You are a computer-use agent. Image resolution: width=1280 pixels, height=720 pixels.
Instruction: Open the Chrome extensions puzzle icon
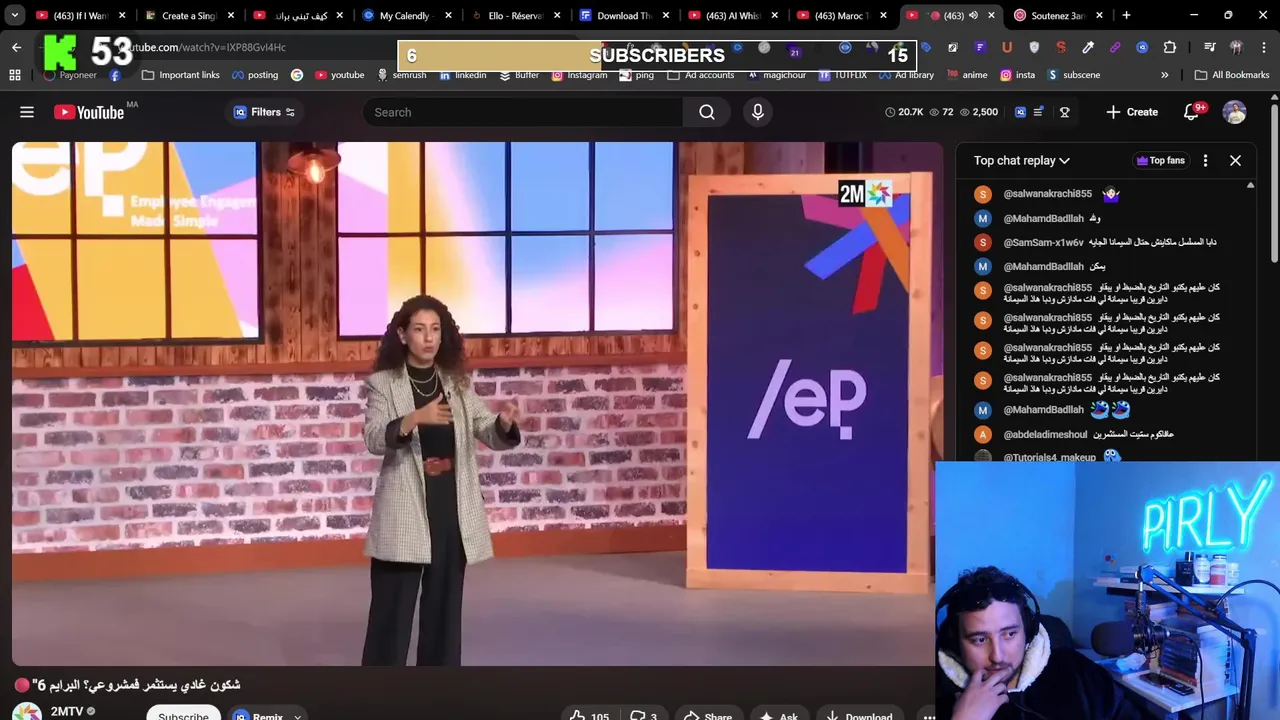(1169, 47)
